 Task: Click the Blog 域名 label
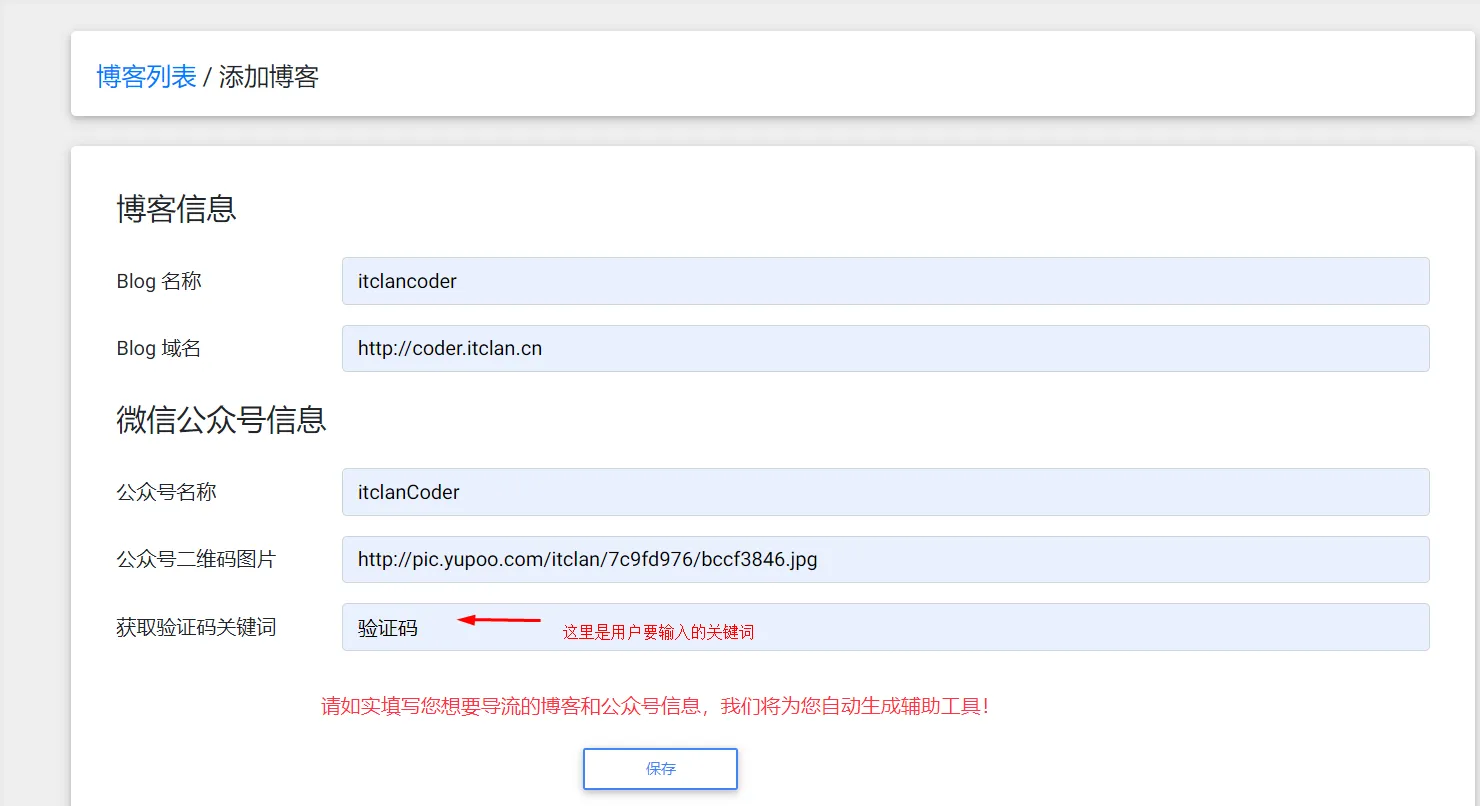pos(159,348)
